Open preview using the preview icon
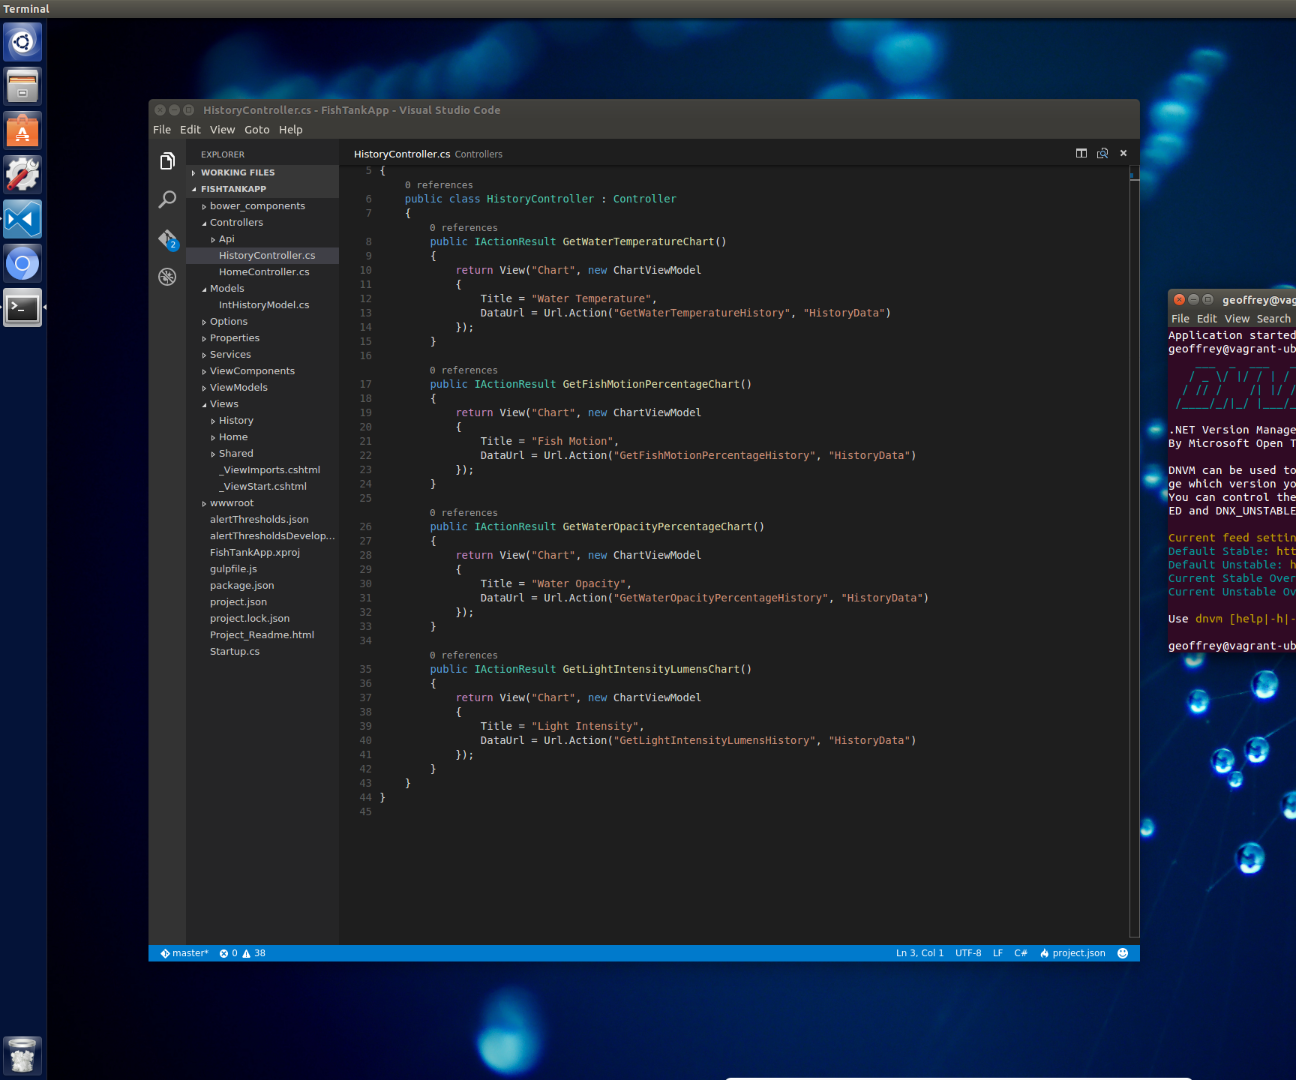Screen dimensions: 1296x1080 click(1102, 153)
